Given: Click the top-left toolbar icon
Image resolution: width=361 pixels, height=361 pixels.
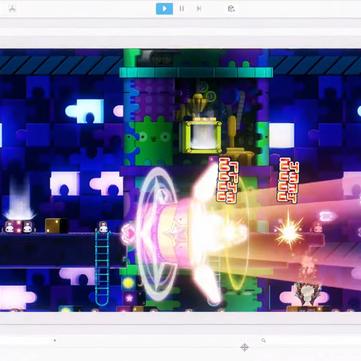Looking at the screenshot, I should tap(12, 9).
